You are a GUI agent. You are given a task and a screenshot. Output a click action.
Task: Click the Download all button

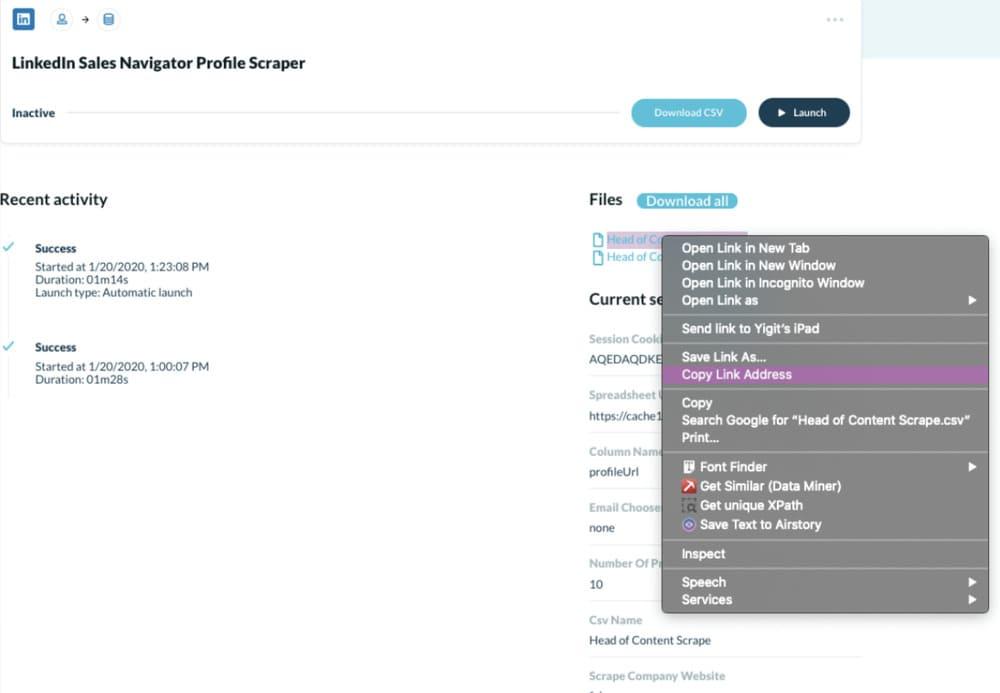pyautogui.click(x=687, y=201)
